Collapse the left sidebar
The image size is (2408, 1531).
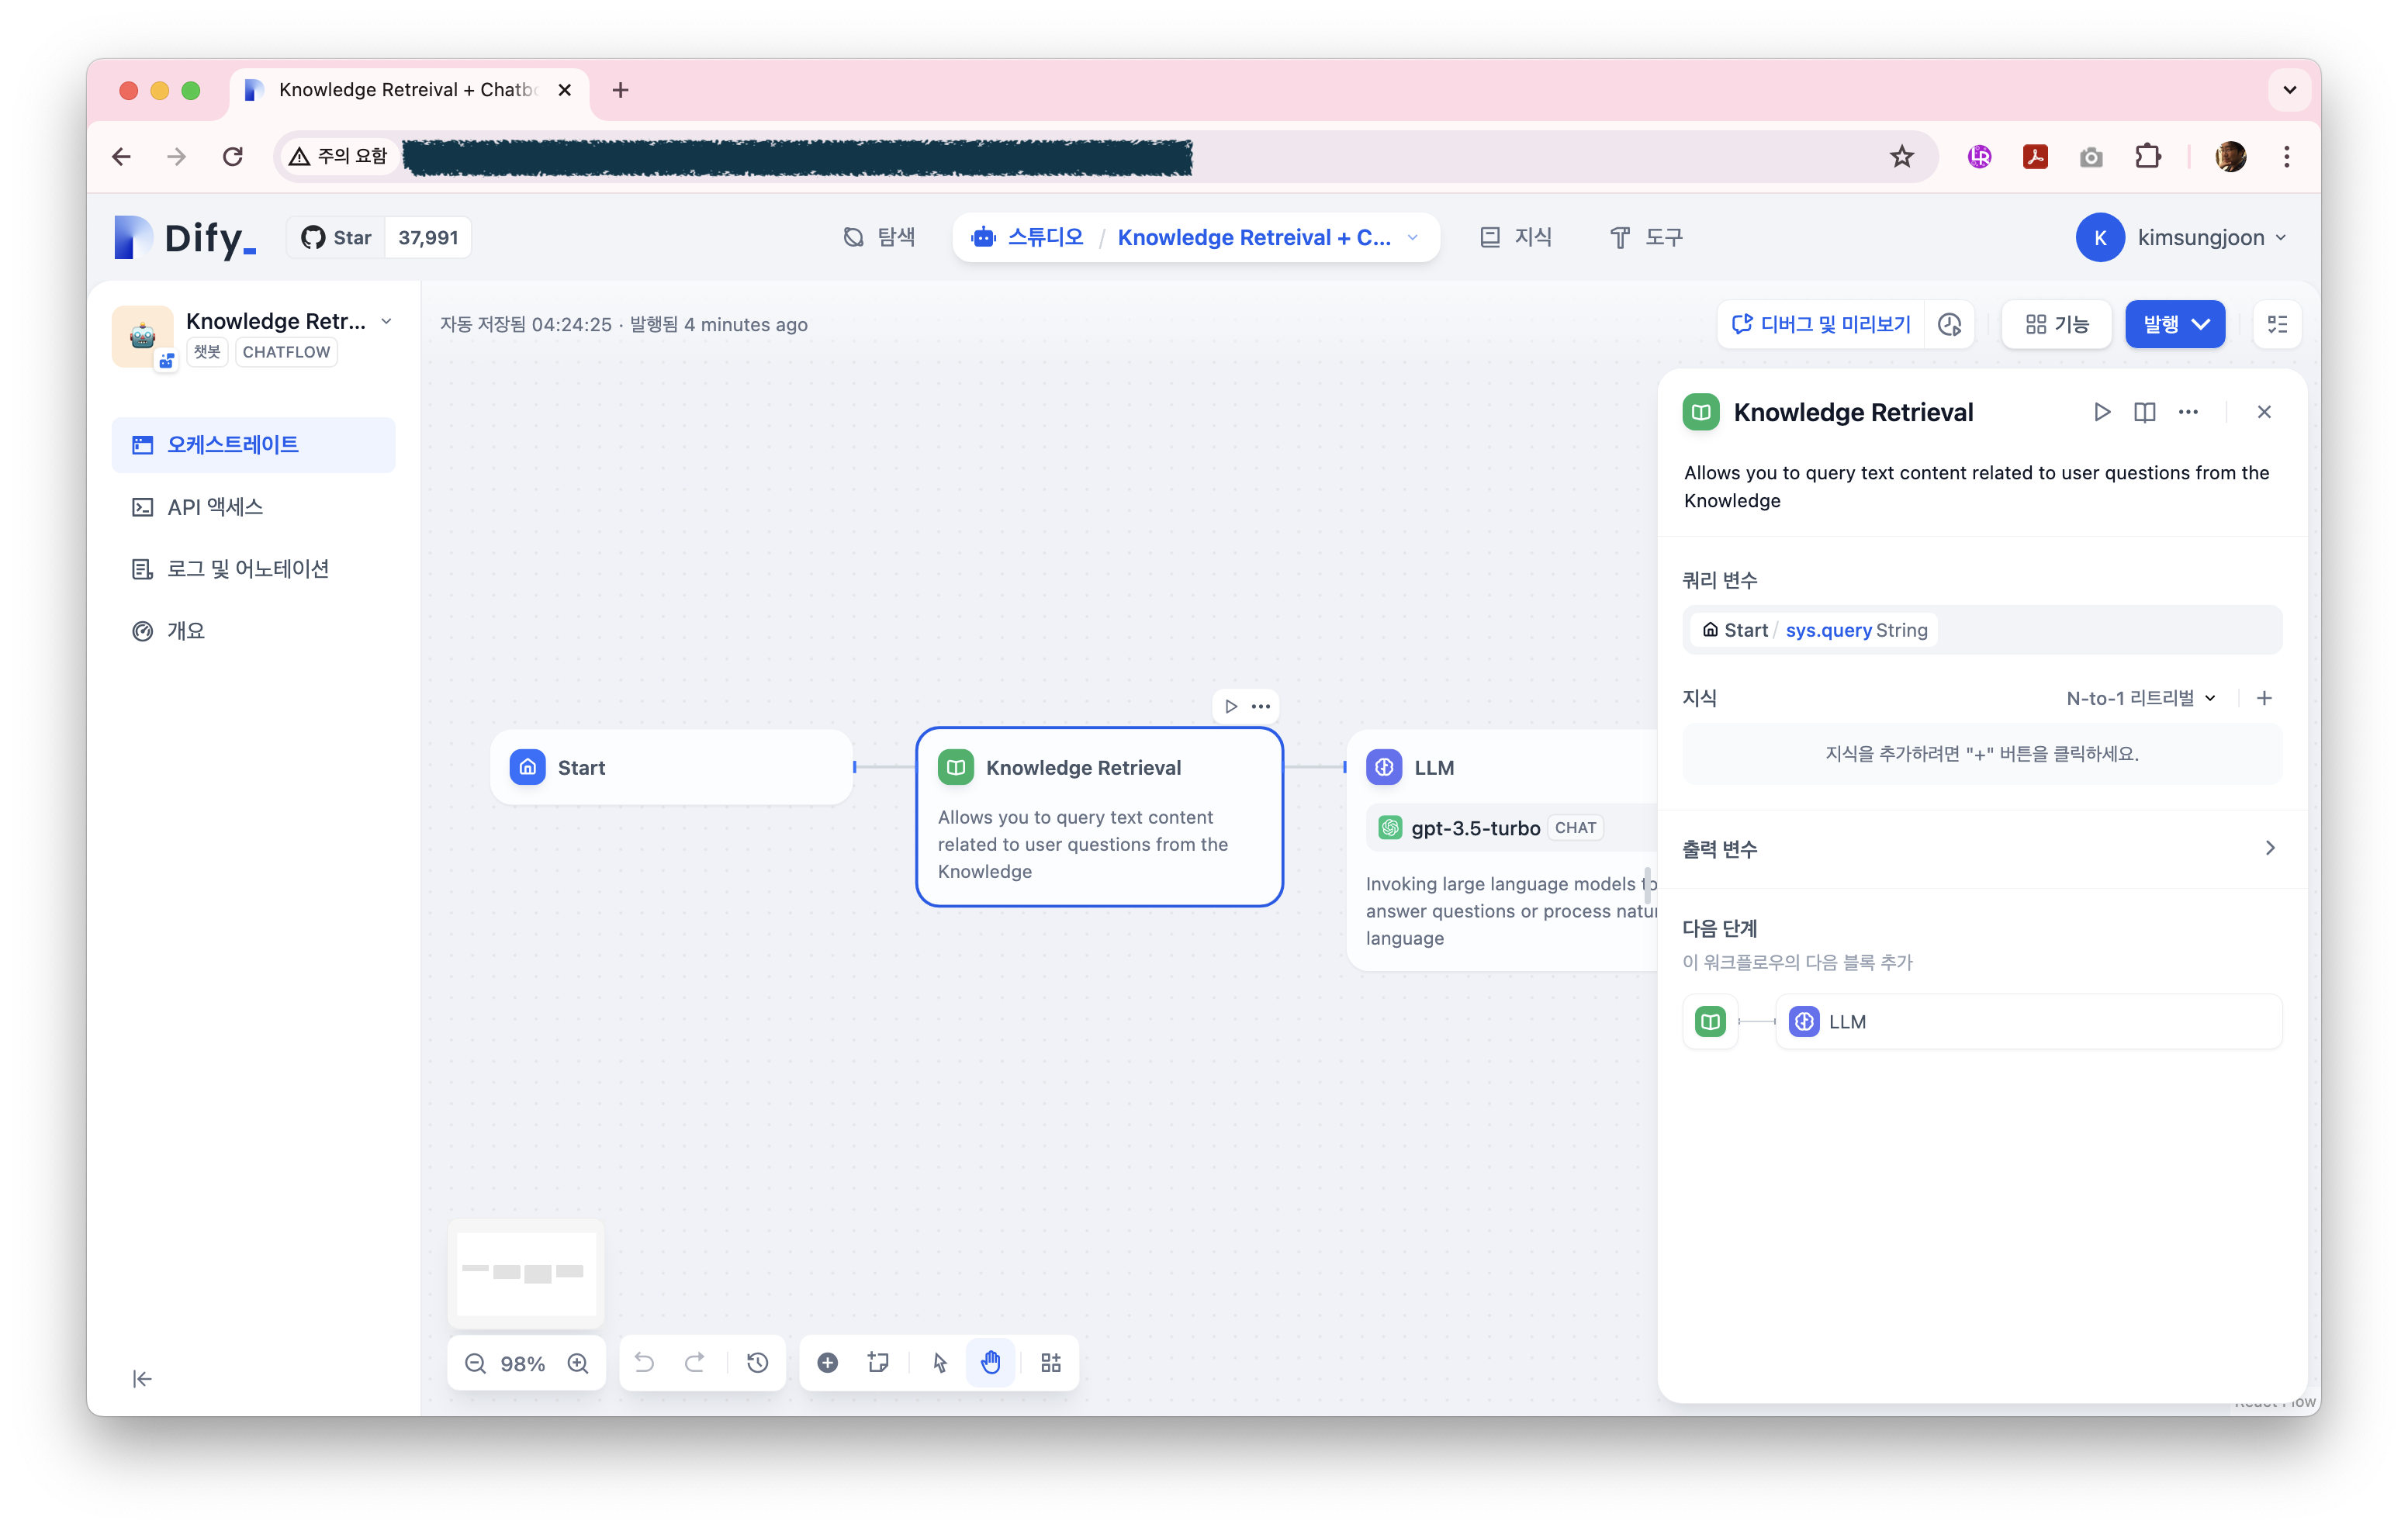pyautogui.click(x=142, y=1379)
